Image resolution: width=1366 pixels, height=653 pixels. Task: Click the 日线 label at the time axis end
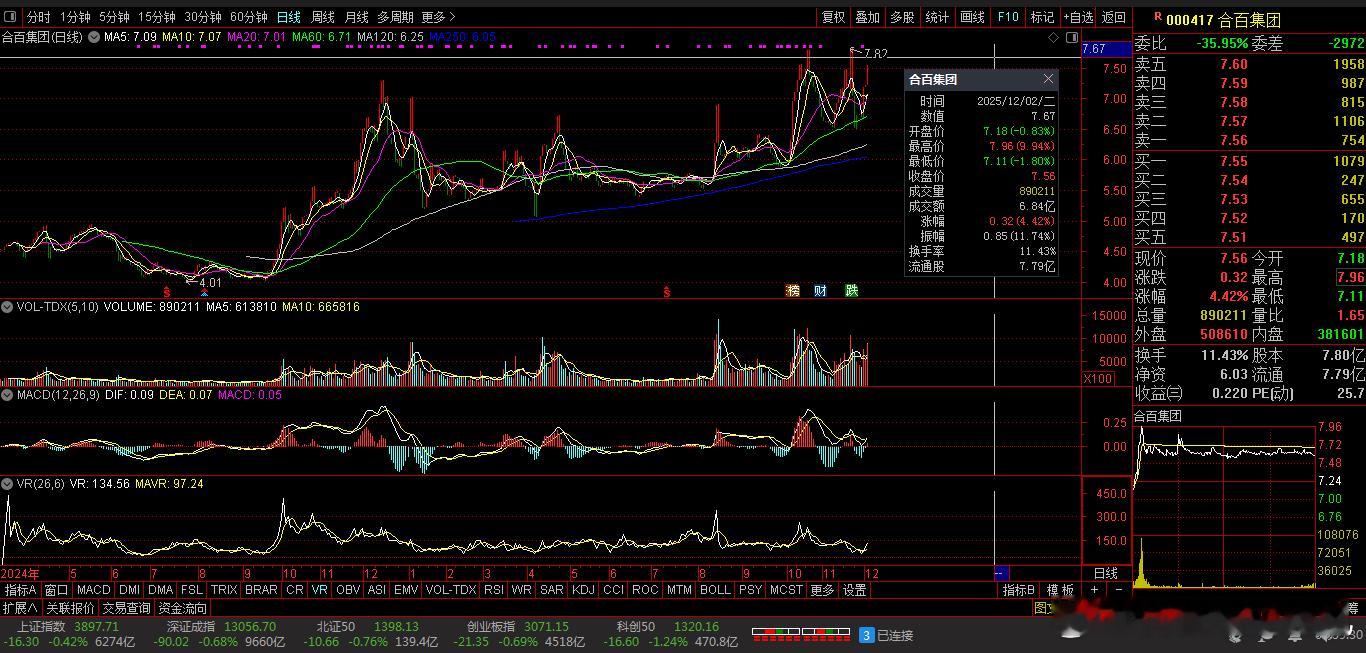click(x=1105, y=573)
